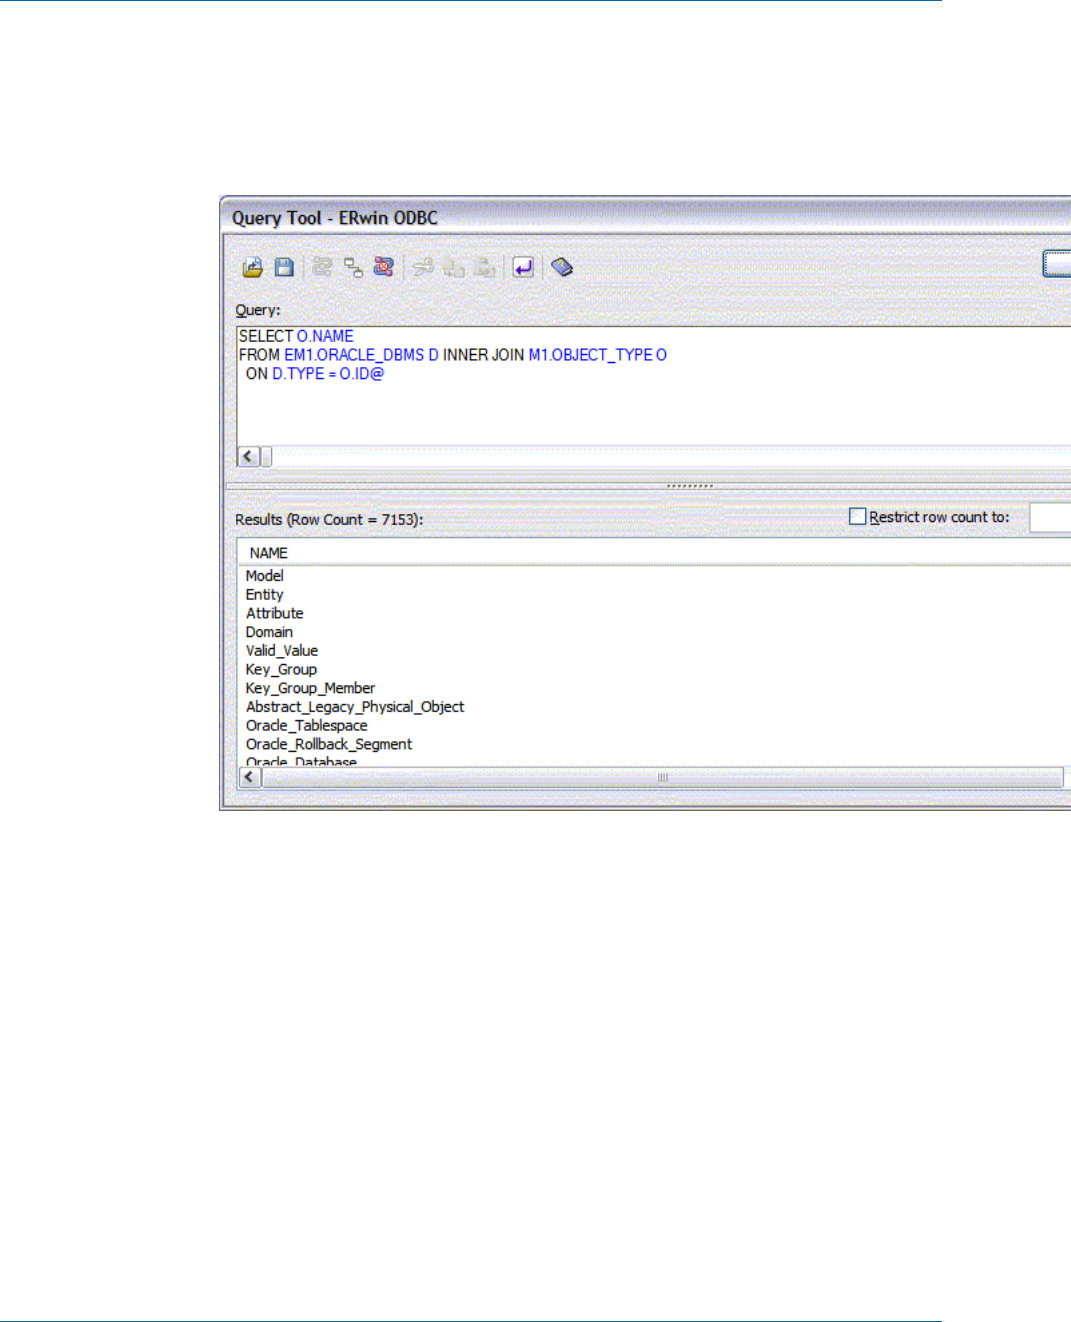The height and width of the screenshot is (1322, 1071).
Task: Click the pane splitter grip
Action: pyautogui.click(x=690, y=486)
